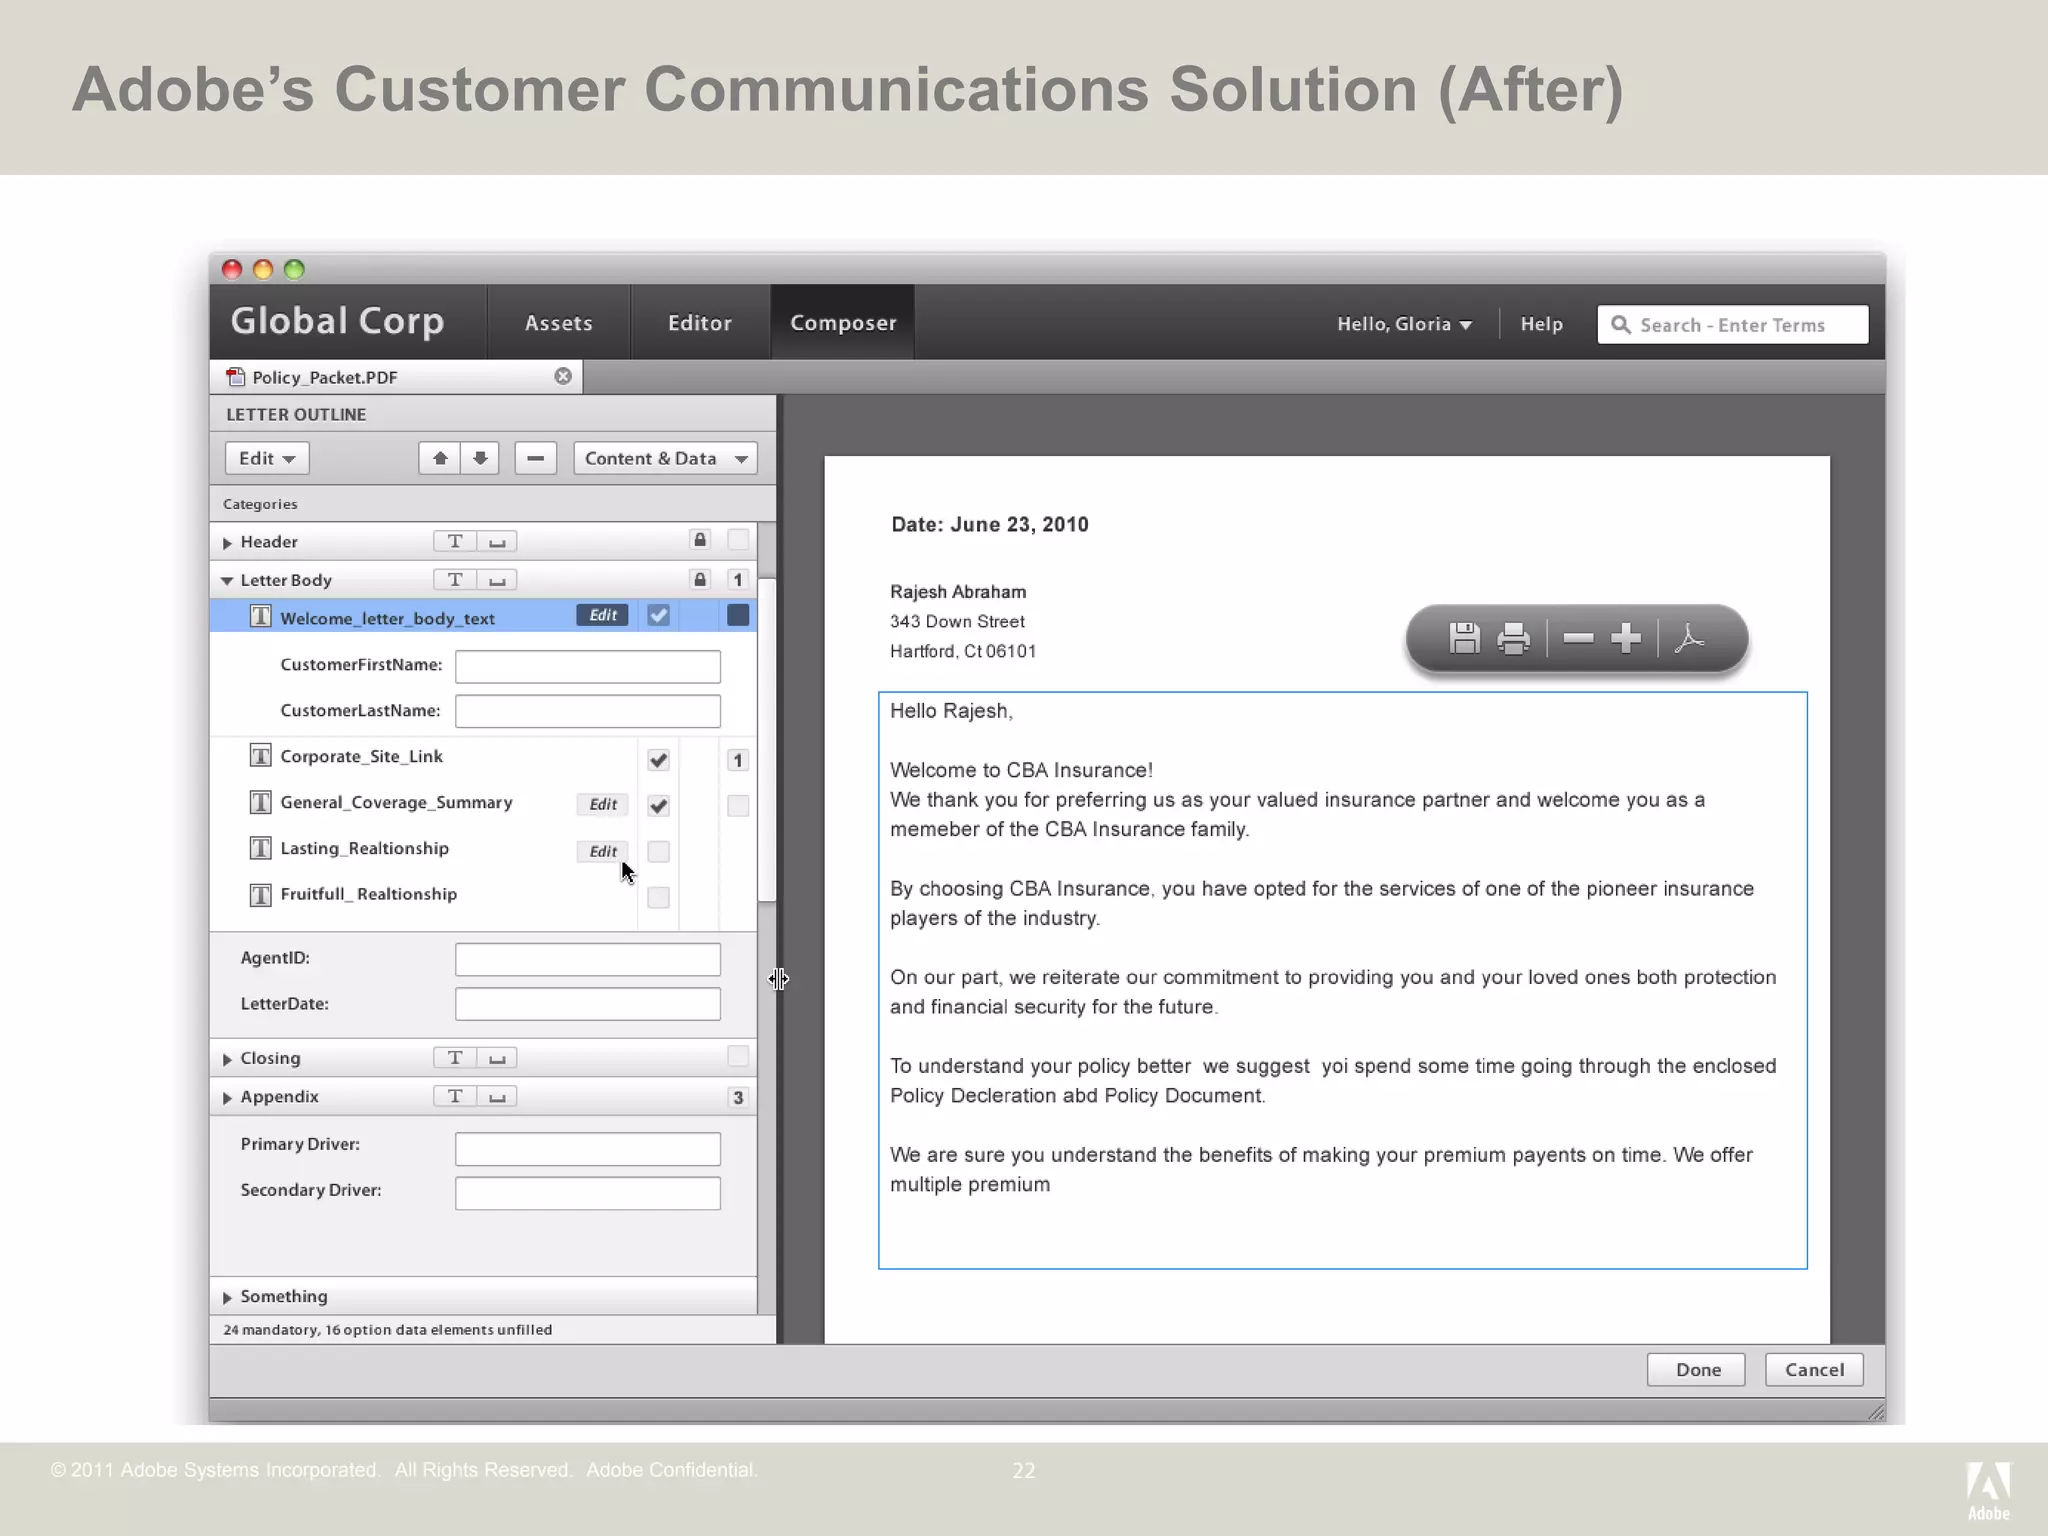Click the Done button

pos(1696,1370)
